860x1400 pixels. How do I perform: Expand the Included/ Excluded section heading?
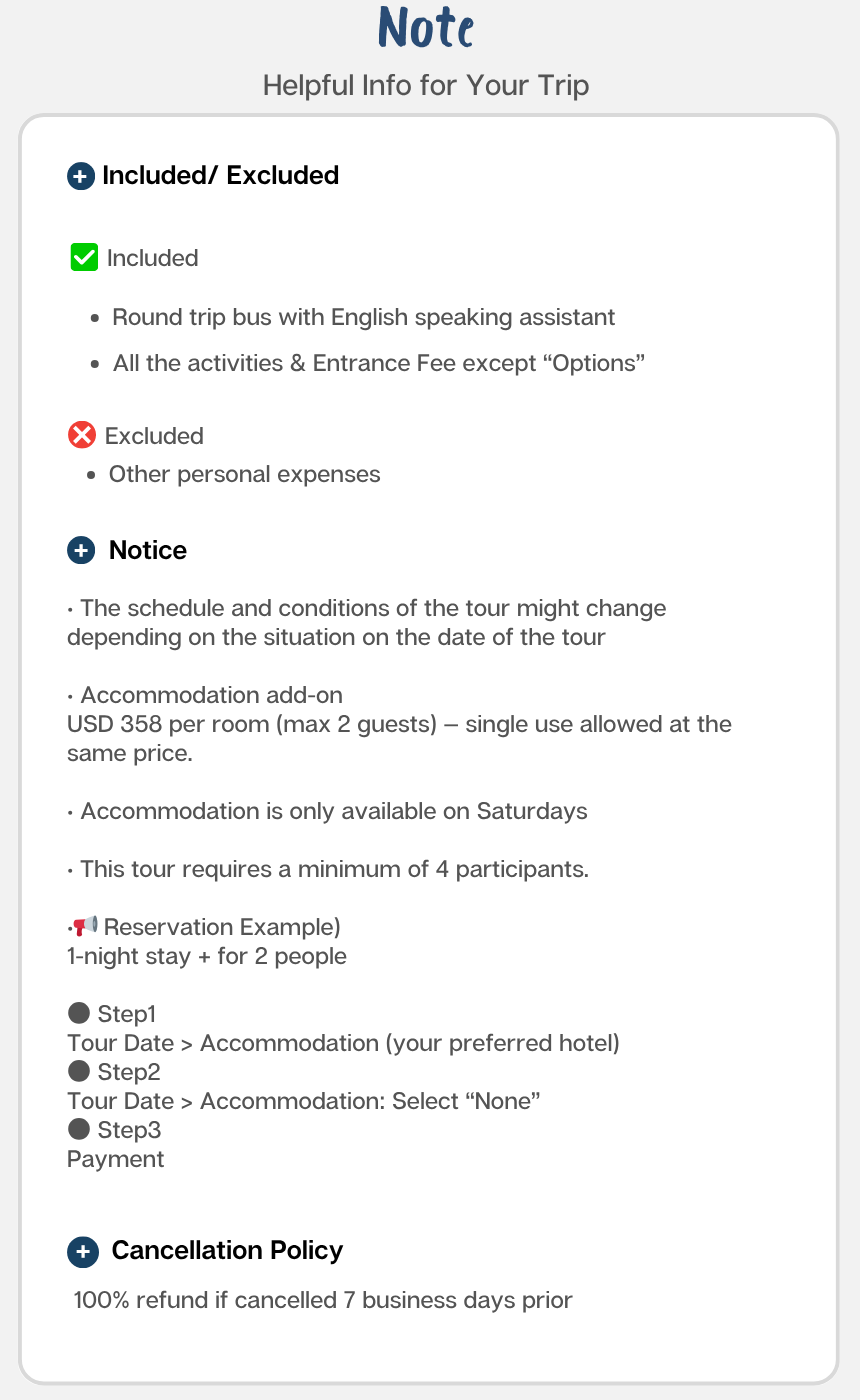220,176
